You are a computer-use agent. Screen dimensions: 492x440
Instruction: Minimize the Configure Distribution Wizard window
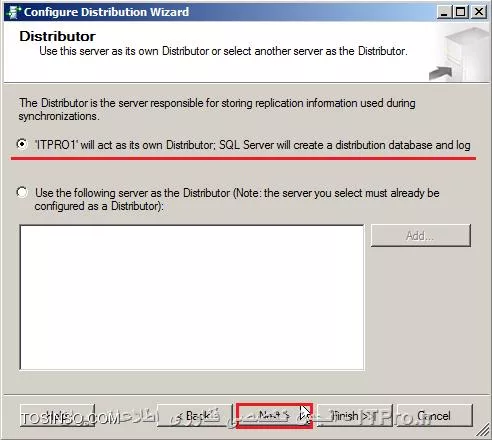point(444,12)
